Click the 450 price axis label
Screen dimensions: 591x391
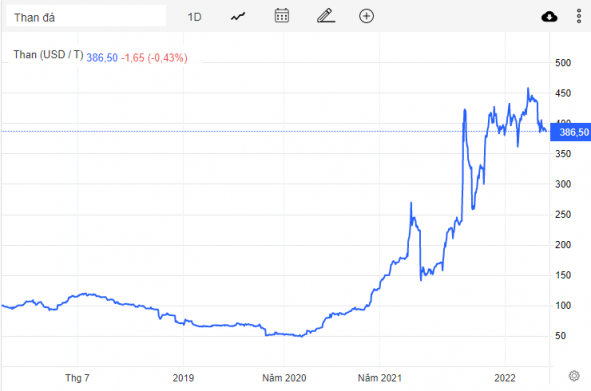pyautogui.click(x=563, y=93)
